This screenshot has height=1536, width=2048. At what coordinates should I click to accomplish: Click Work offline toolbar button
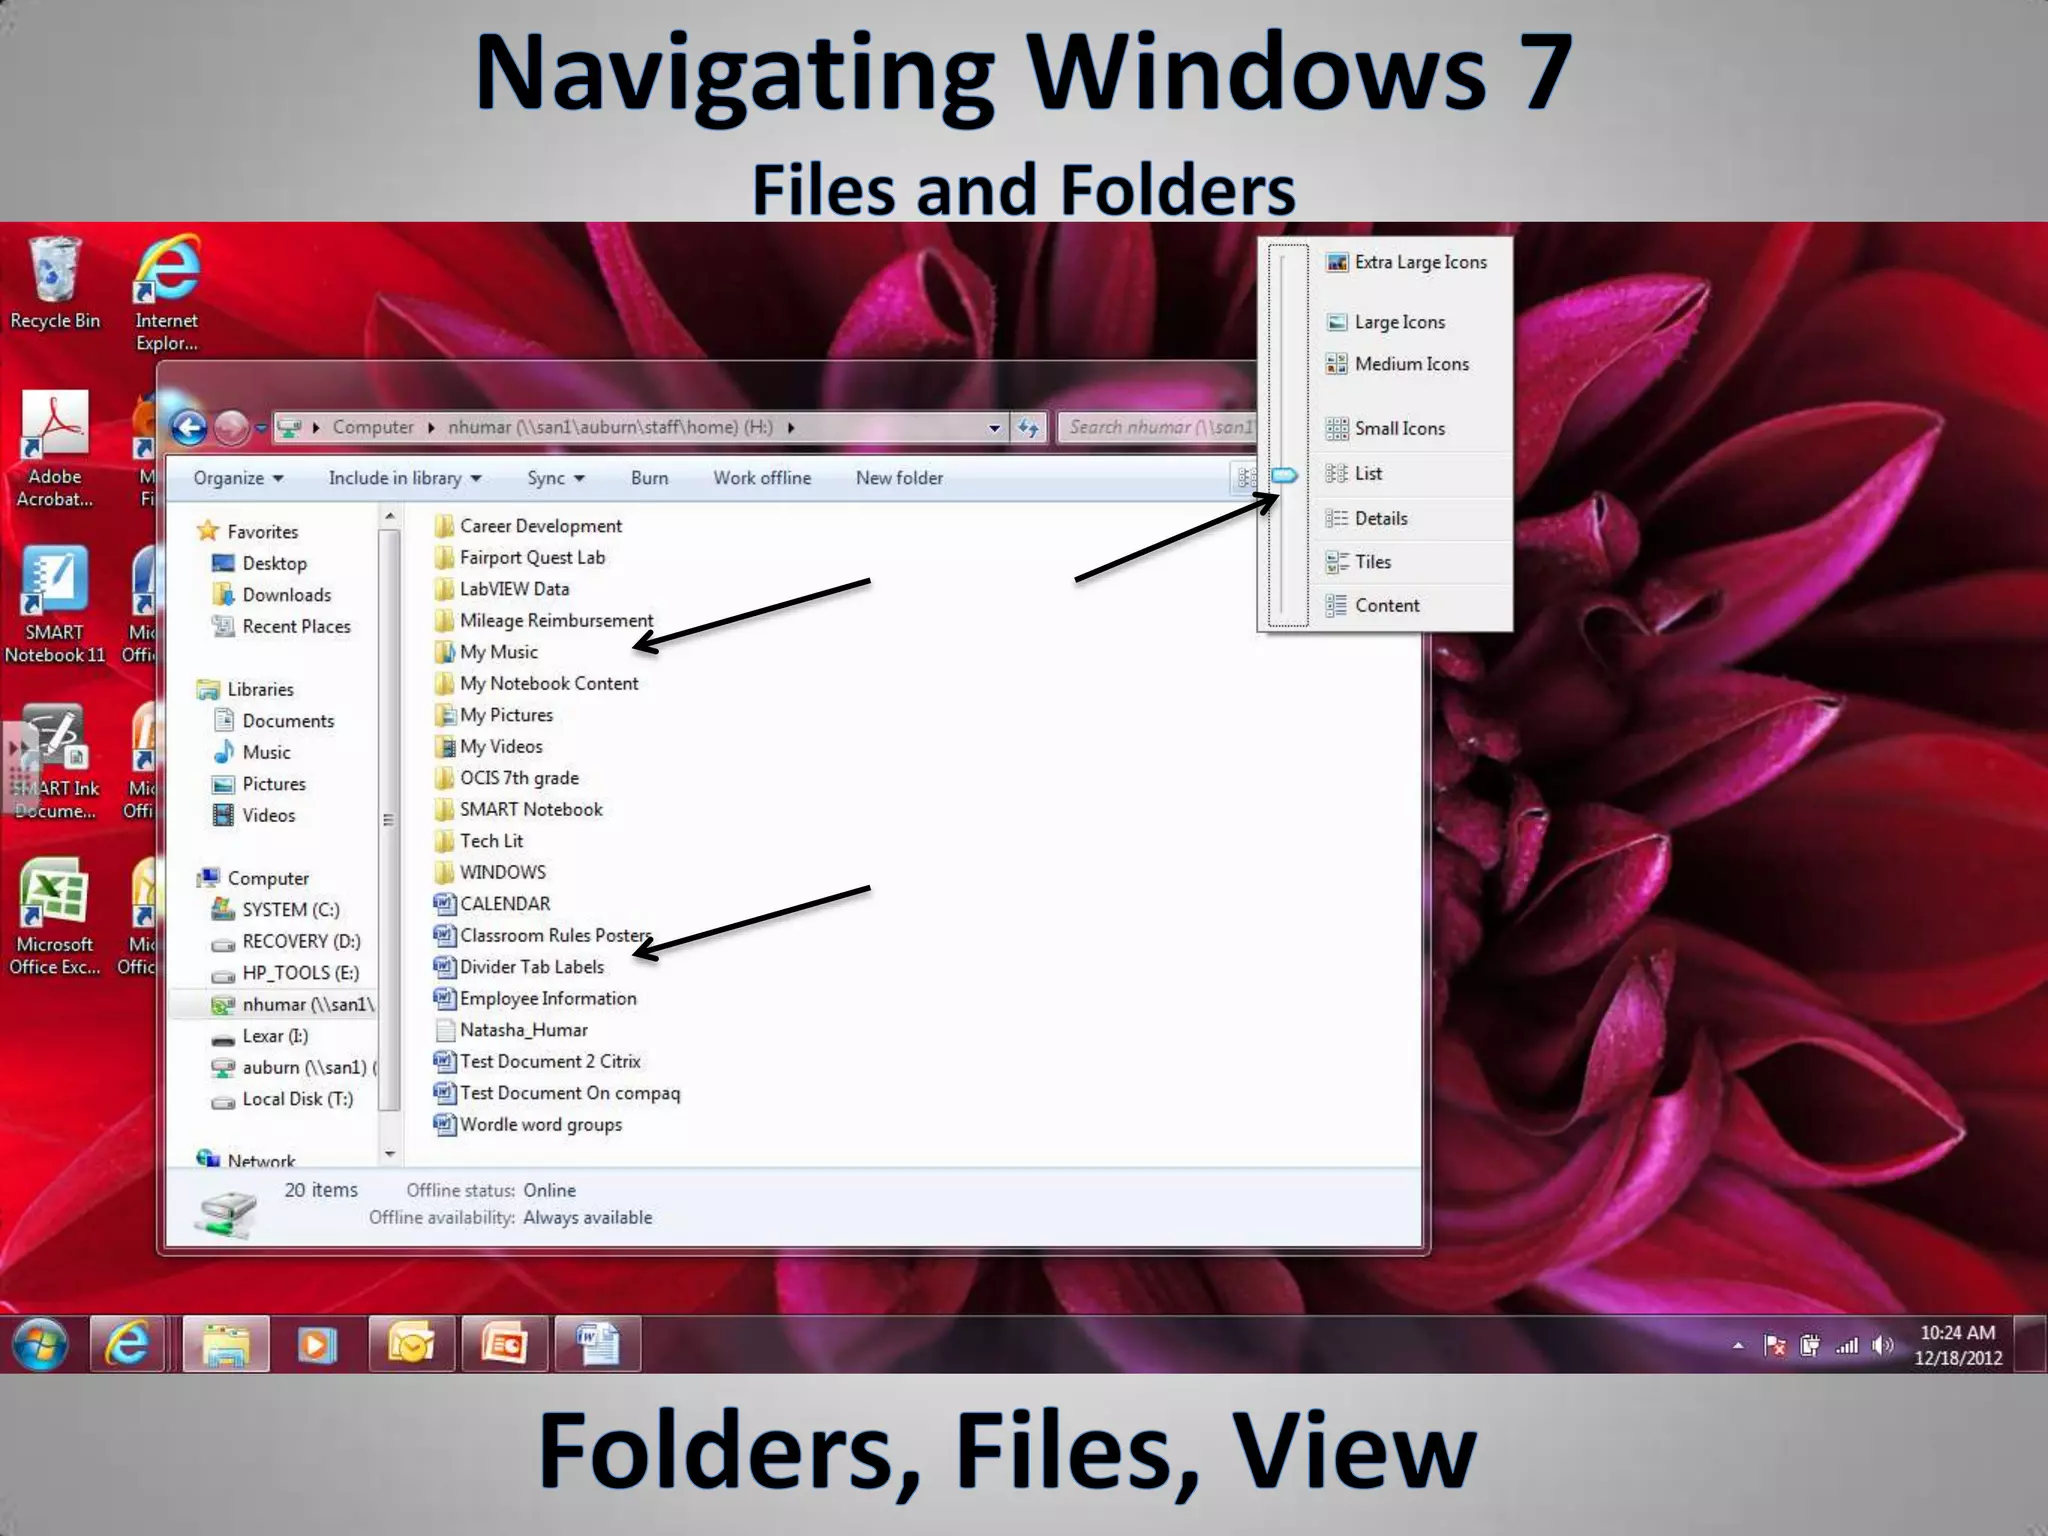762,478
